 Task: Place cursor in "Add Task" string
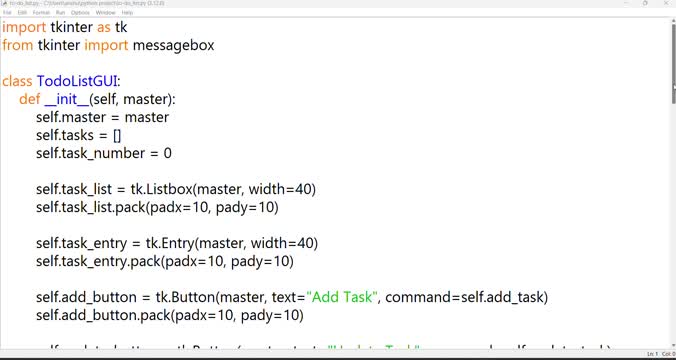[342, 297]
